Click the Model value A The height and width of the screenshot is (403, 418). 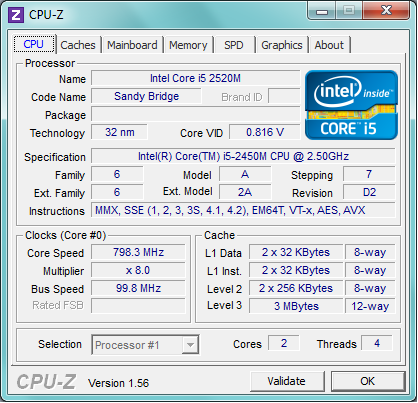(245, 174)
